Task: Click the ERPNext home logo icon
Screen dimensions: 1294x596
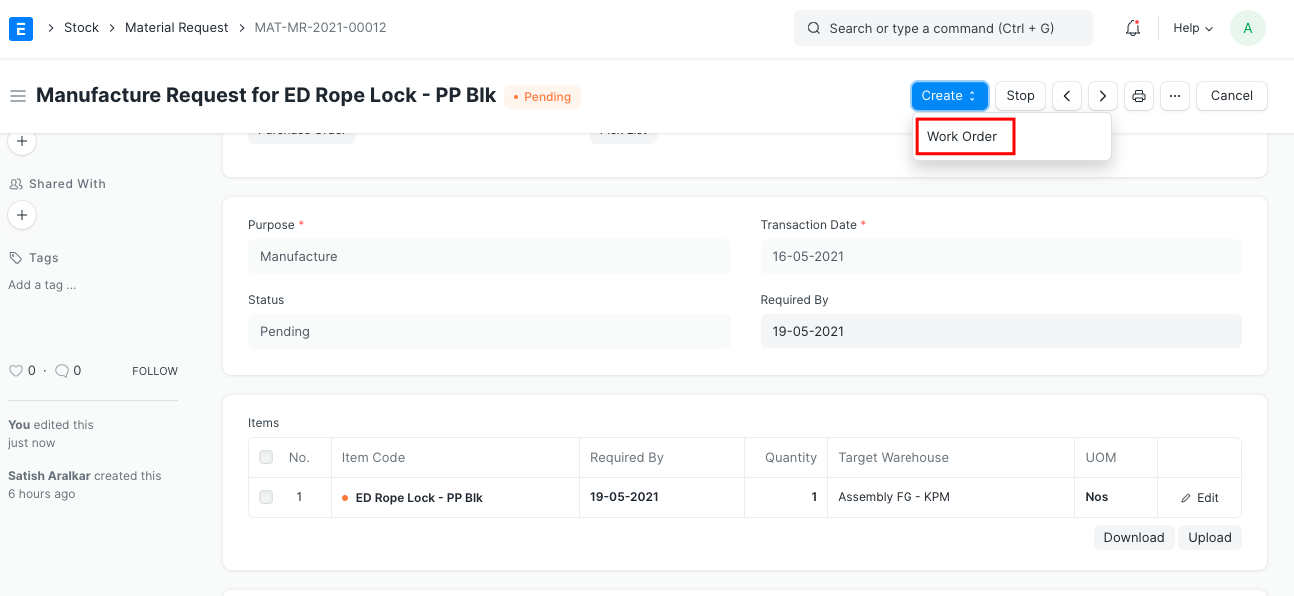Action: [x=20, y=28]
